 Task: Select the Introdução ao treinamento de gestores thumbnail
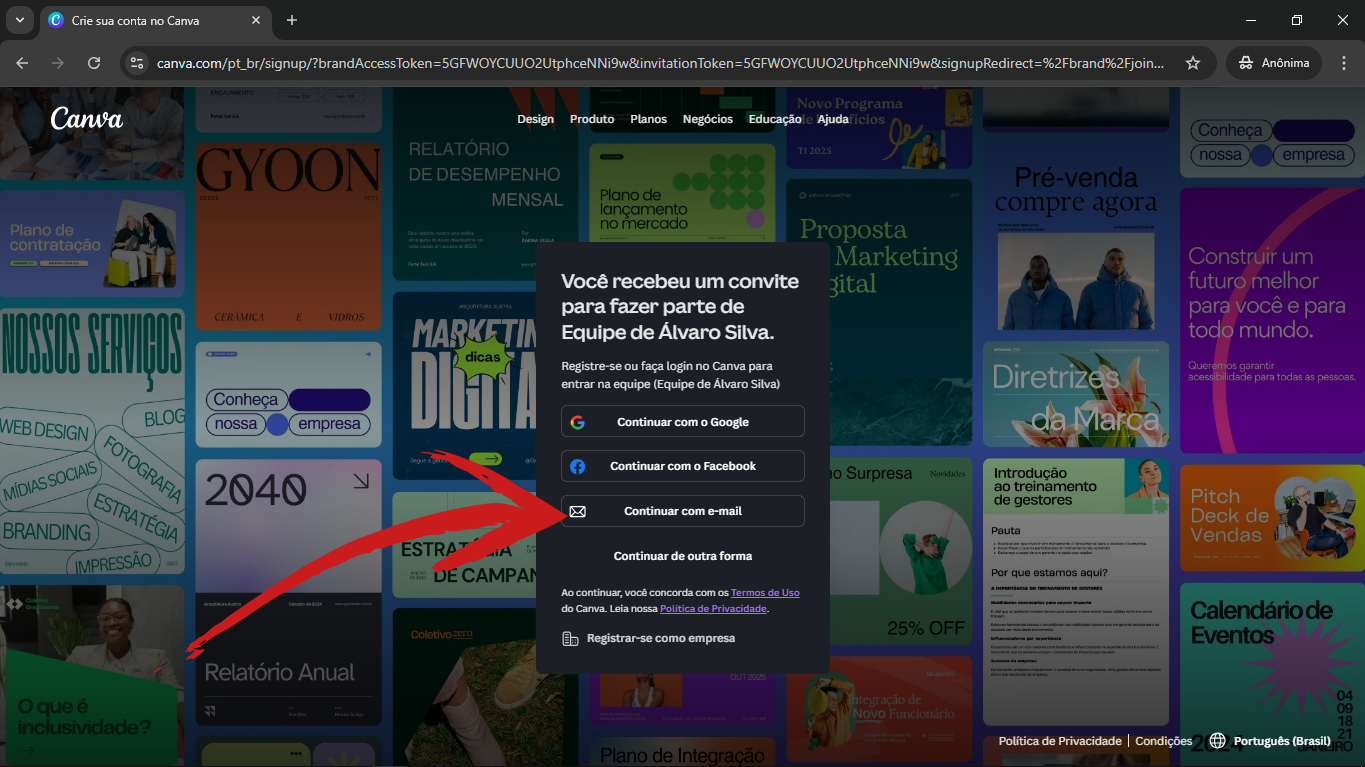[1075, 592]
